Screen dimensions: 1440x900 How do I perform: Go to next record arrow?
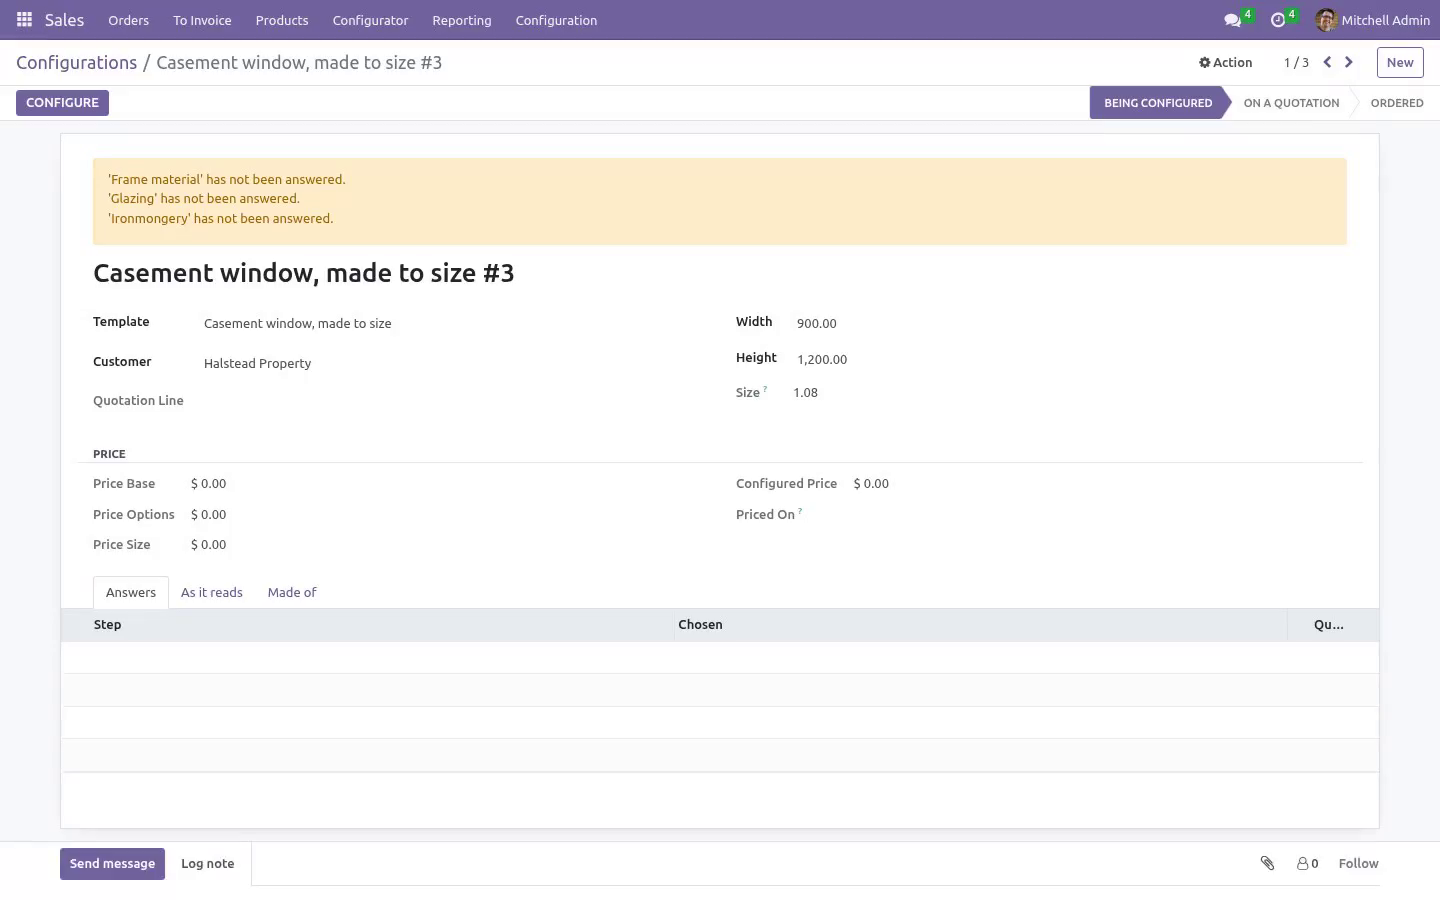(x=1349, y=62)
